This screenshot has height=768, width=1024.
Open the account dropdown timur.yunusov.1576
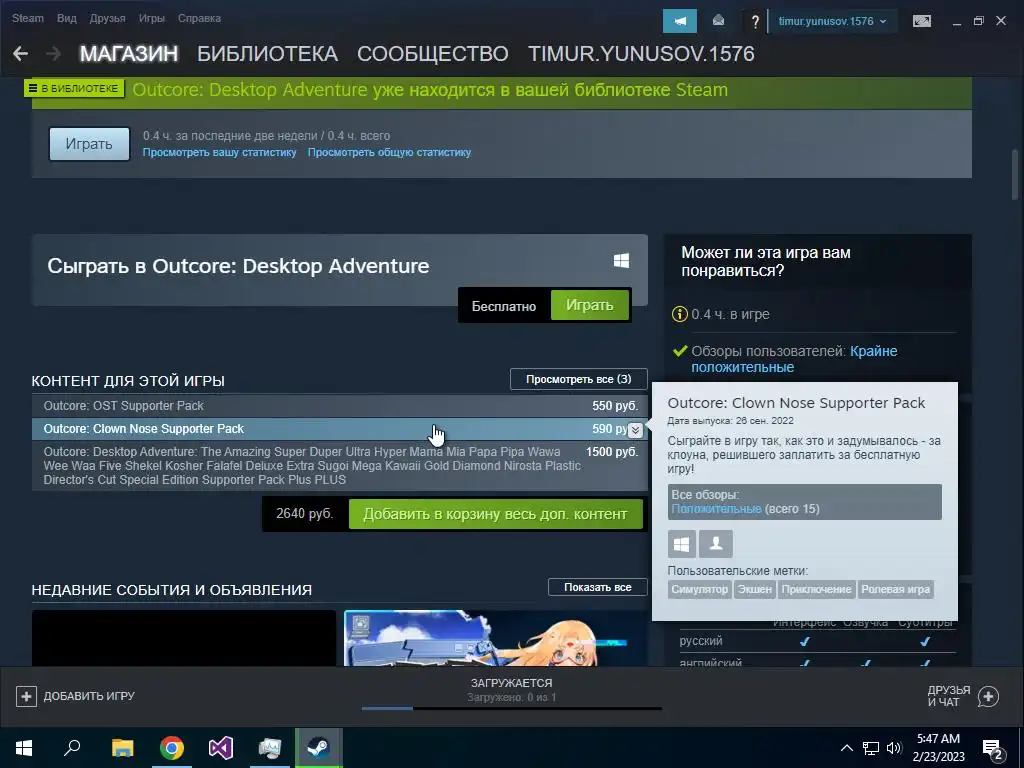tap(832, 21)
